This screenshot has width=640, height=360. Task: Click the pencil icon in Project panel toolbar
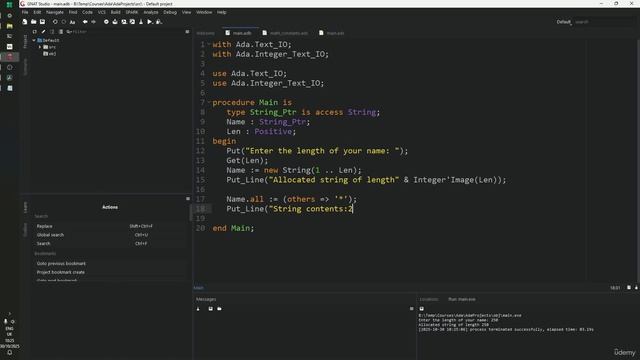click(43, 31)
